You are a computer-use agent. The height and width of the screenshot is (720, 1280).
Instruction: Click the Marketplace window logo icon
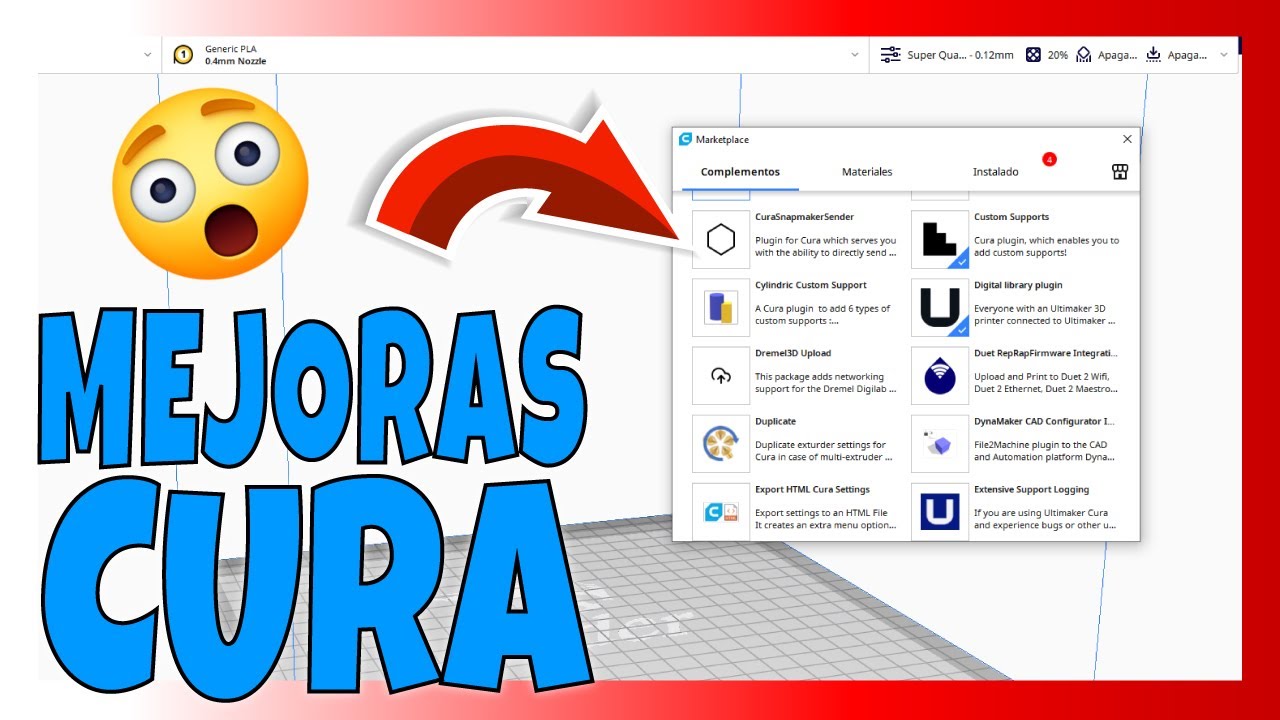pyautogui.click(x=685, y=139)
